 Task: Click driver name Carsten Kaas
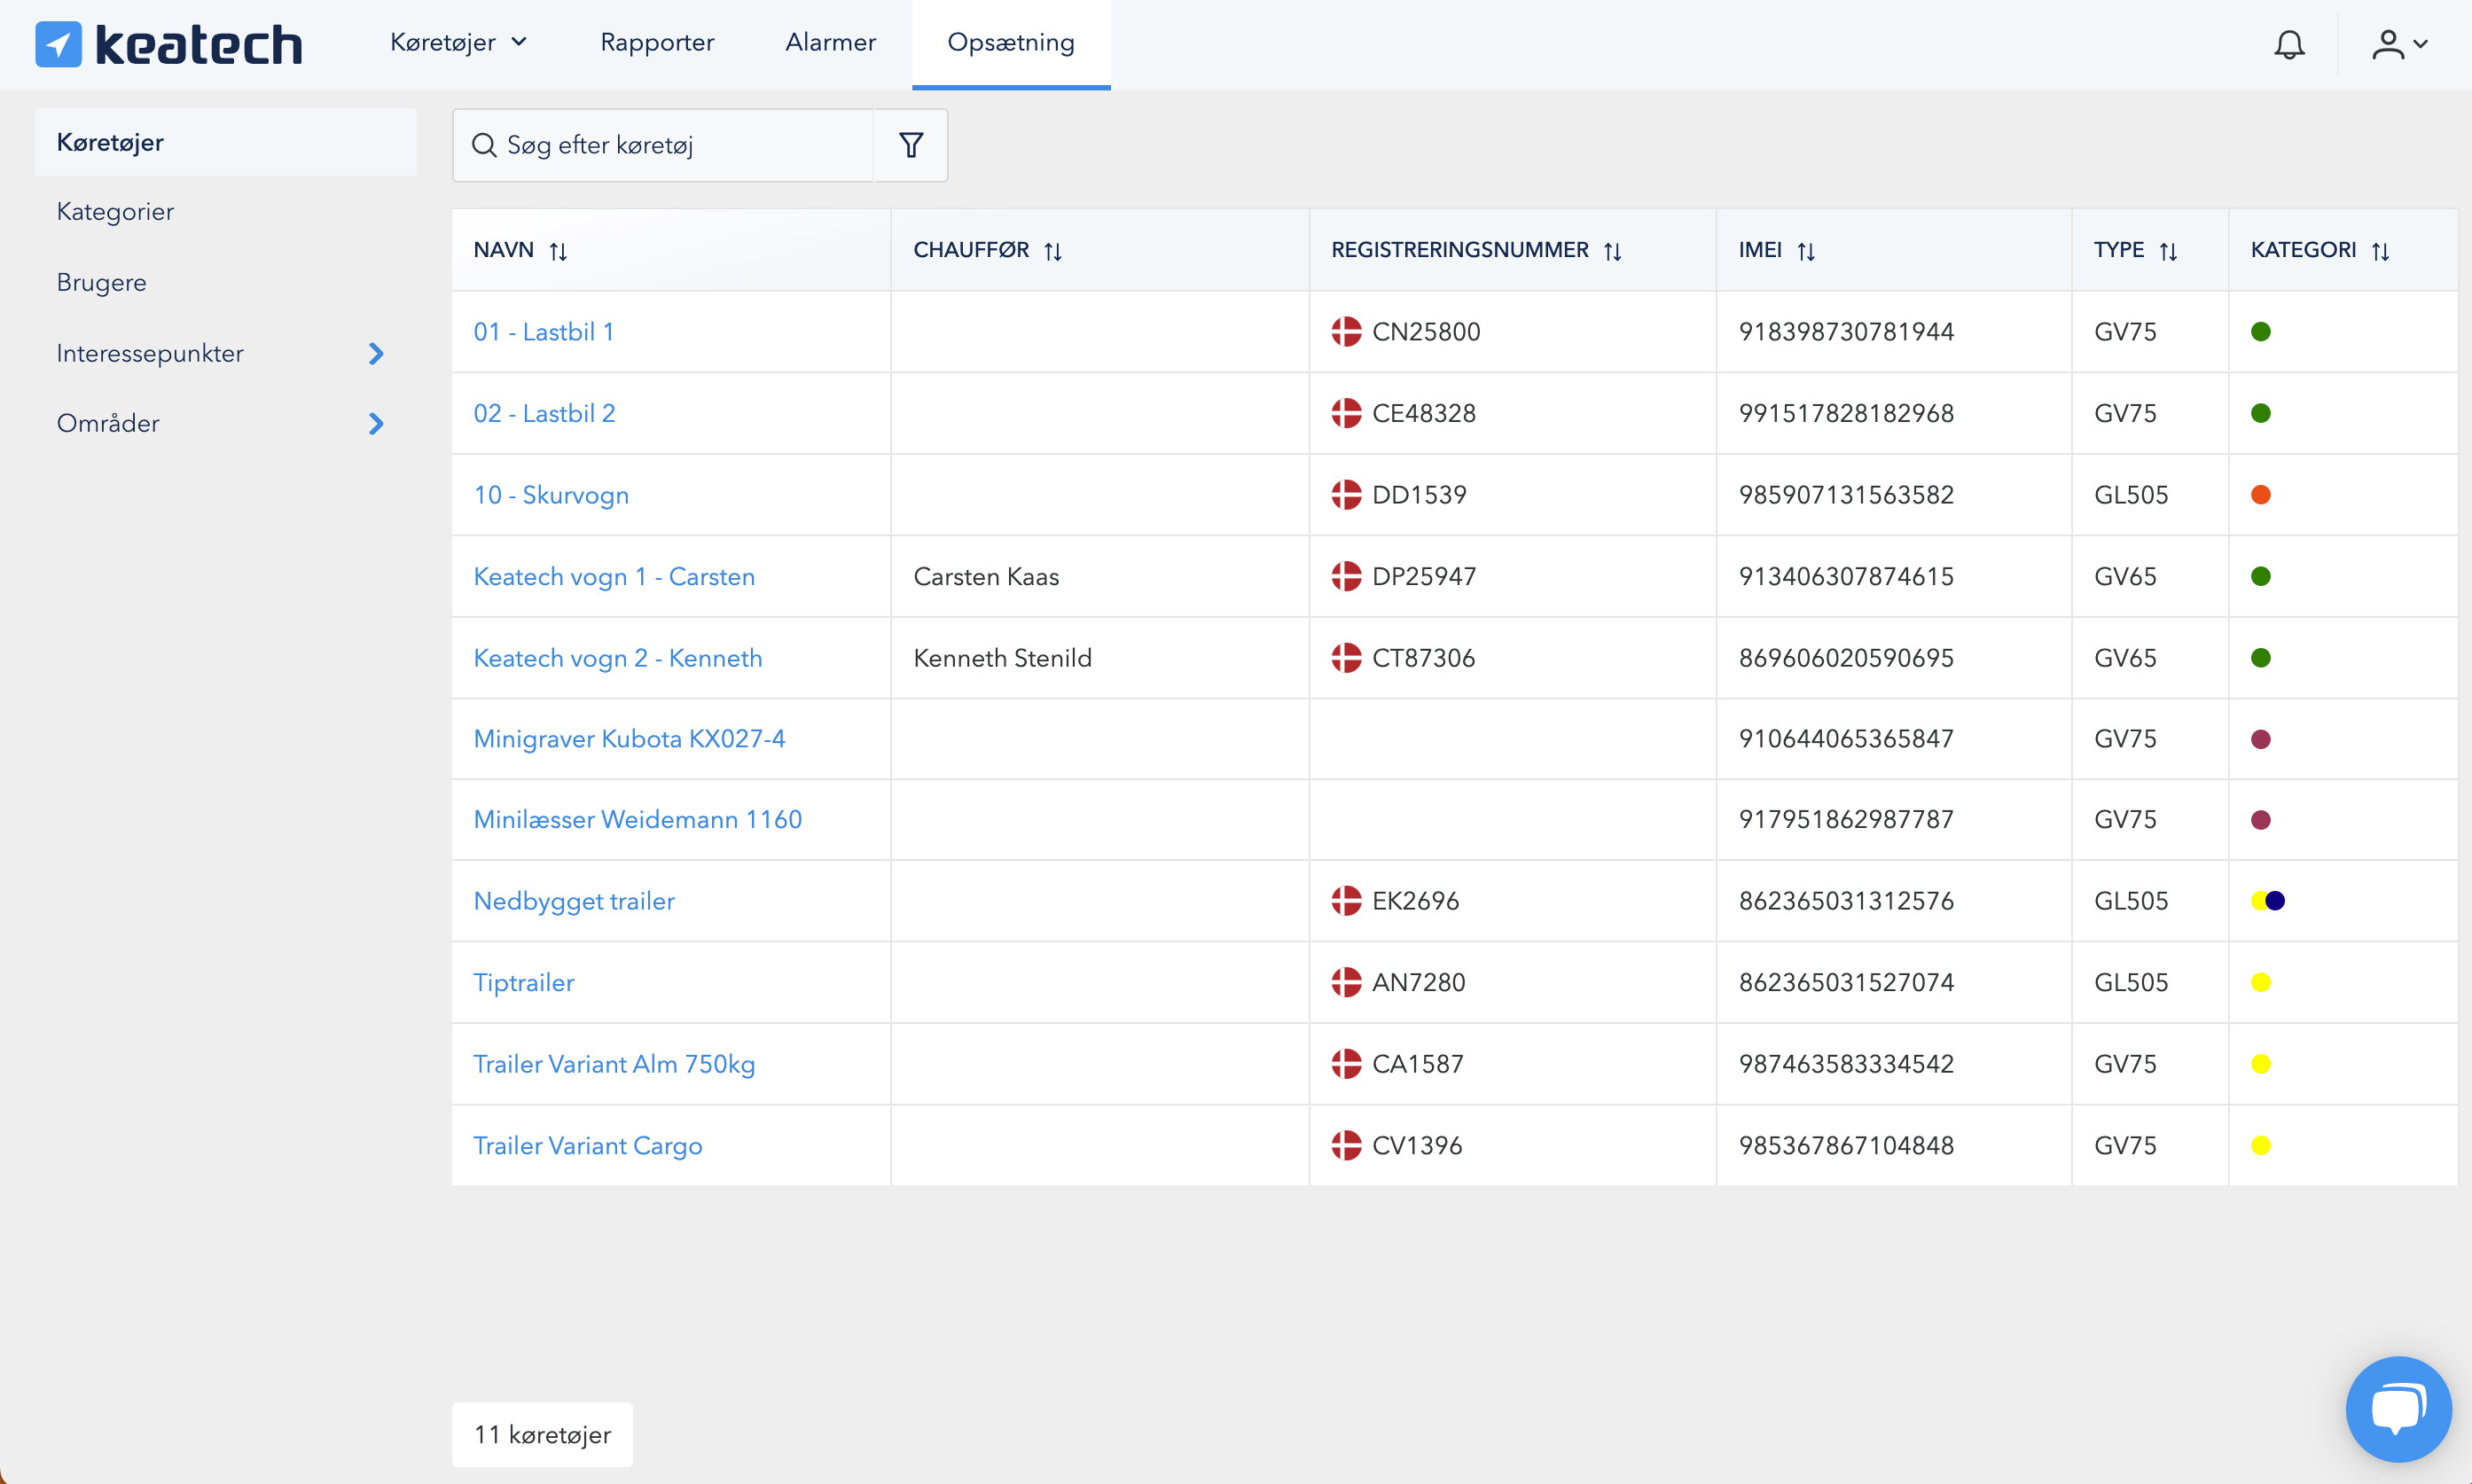point(986,576)
